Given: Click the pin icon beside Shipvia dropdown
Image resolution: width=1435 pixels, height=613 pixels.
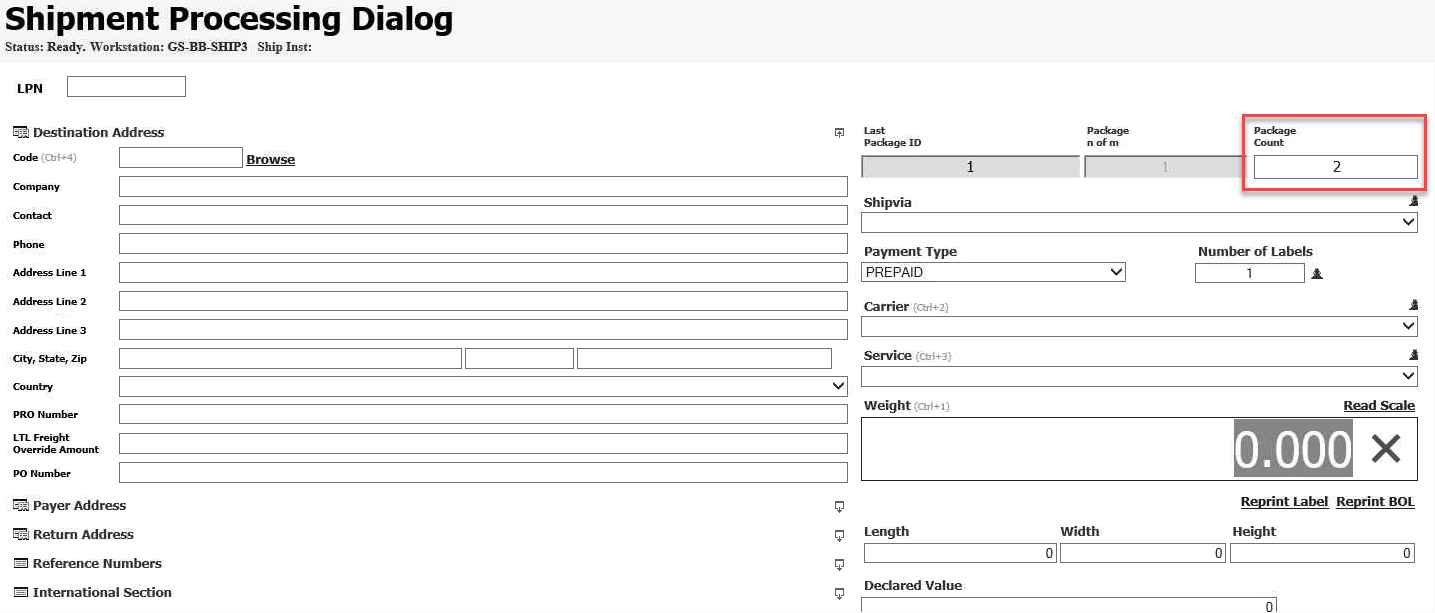Looking at the screenshot, I should (1413, 200).
